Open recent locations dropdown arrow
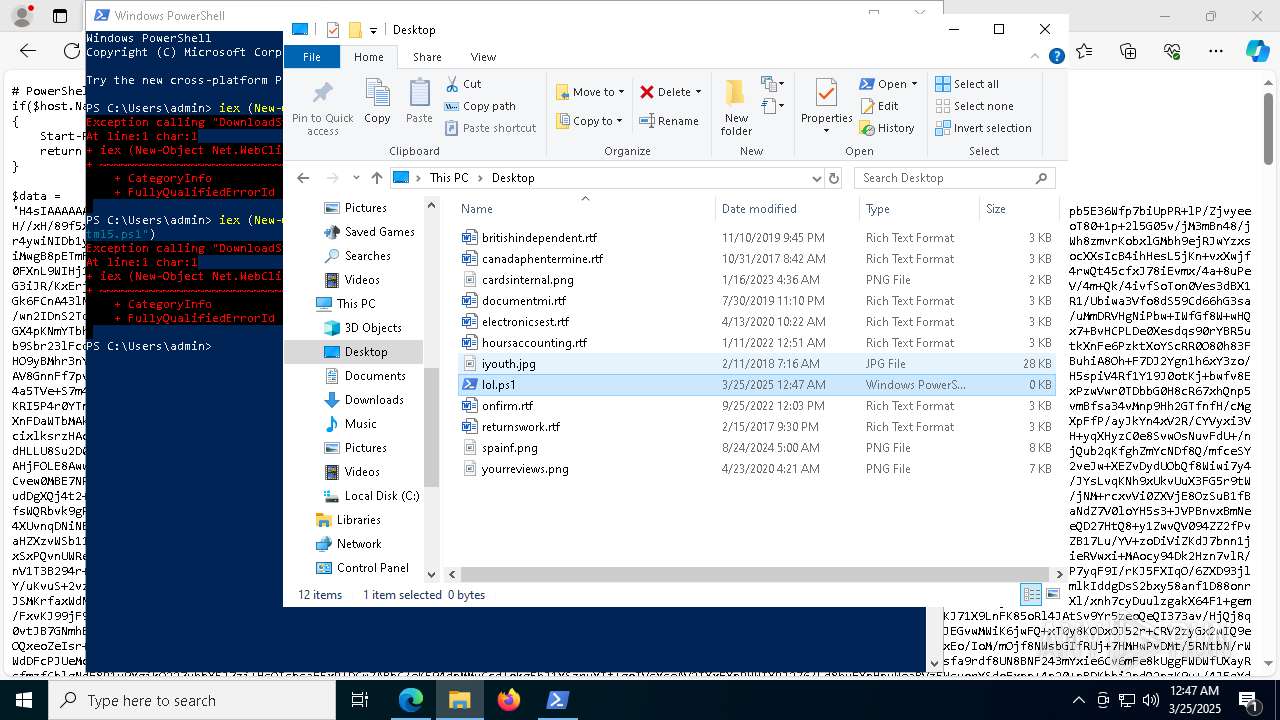 pyautogui.click(x=355, y=178)
